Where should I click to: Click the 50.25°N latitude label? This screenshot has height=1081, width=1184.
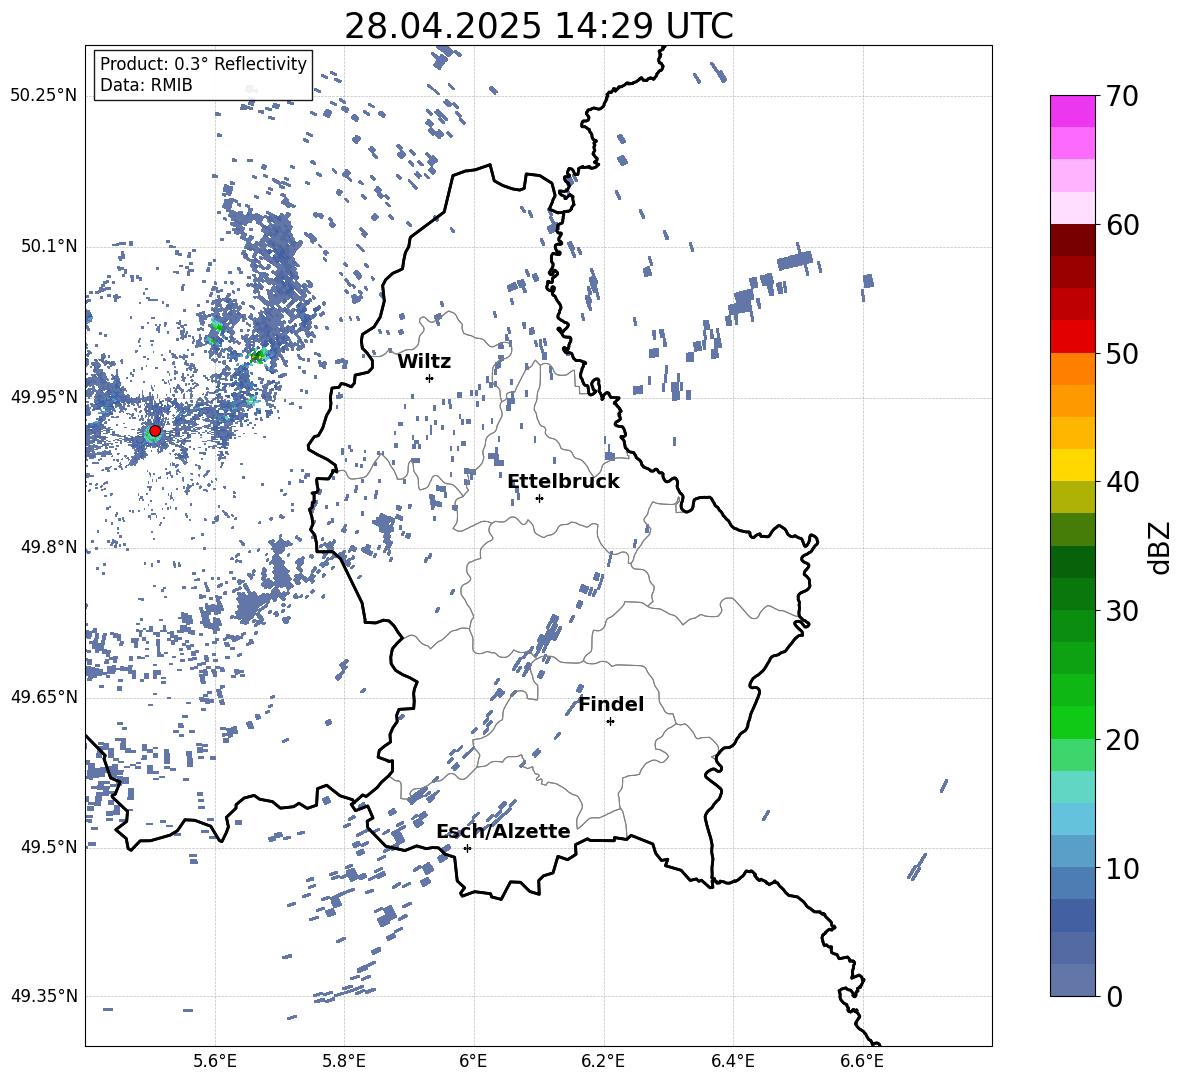pos(44,96)
